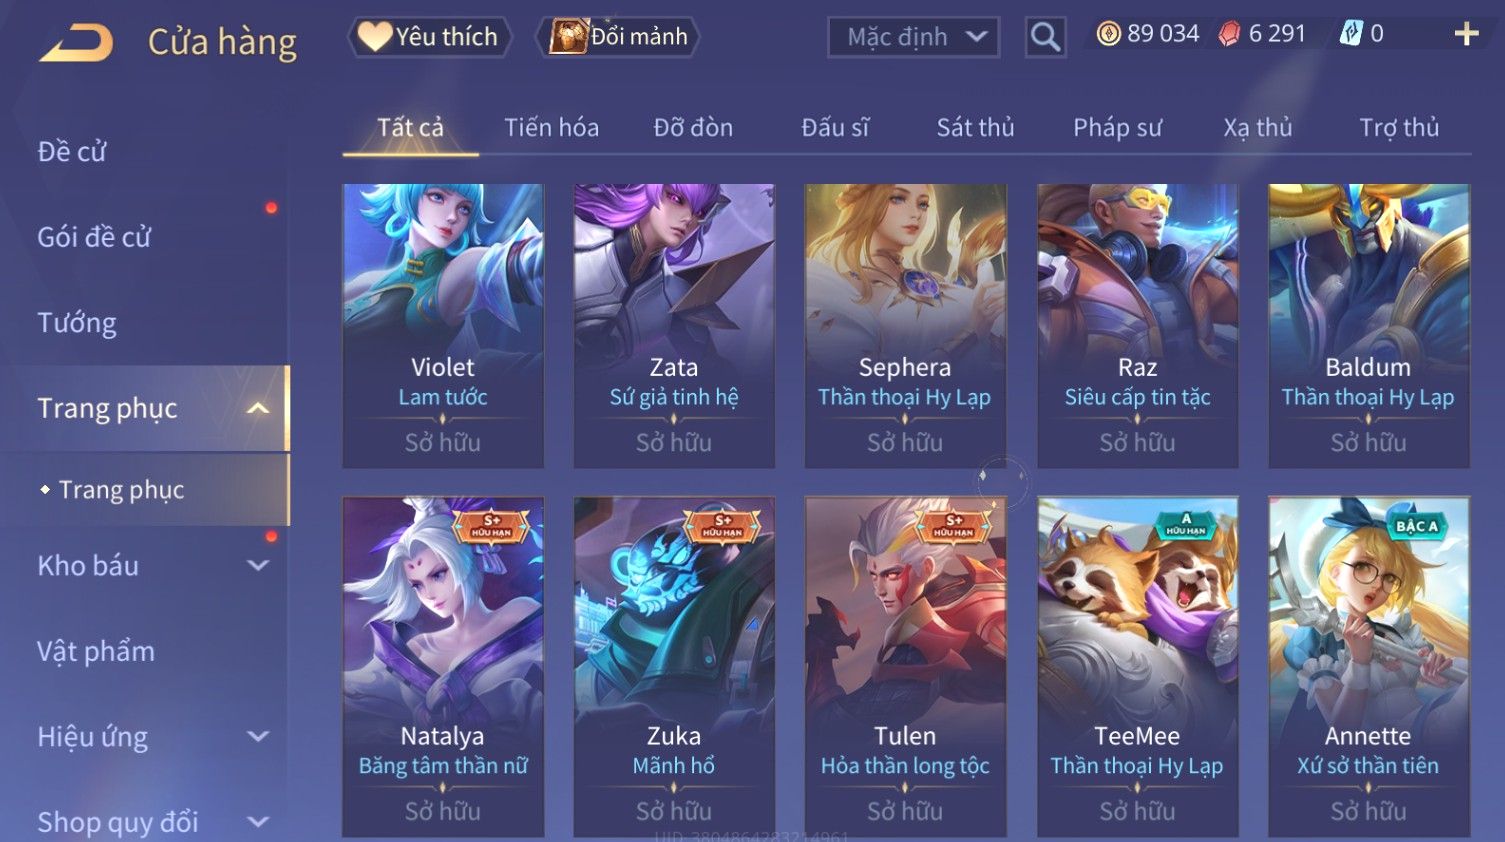
Task: Click the plus icon to add currency
Action: click(1466, 34)
